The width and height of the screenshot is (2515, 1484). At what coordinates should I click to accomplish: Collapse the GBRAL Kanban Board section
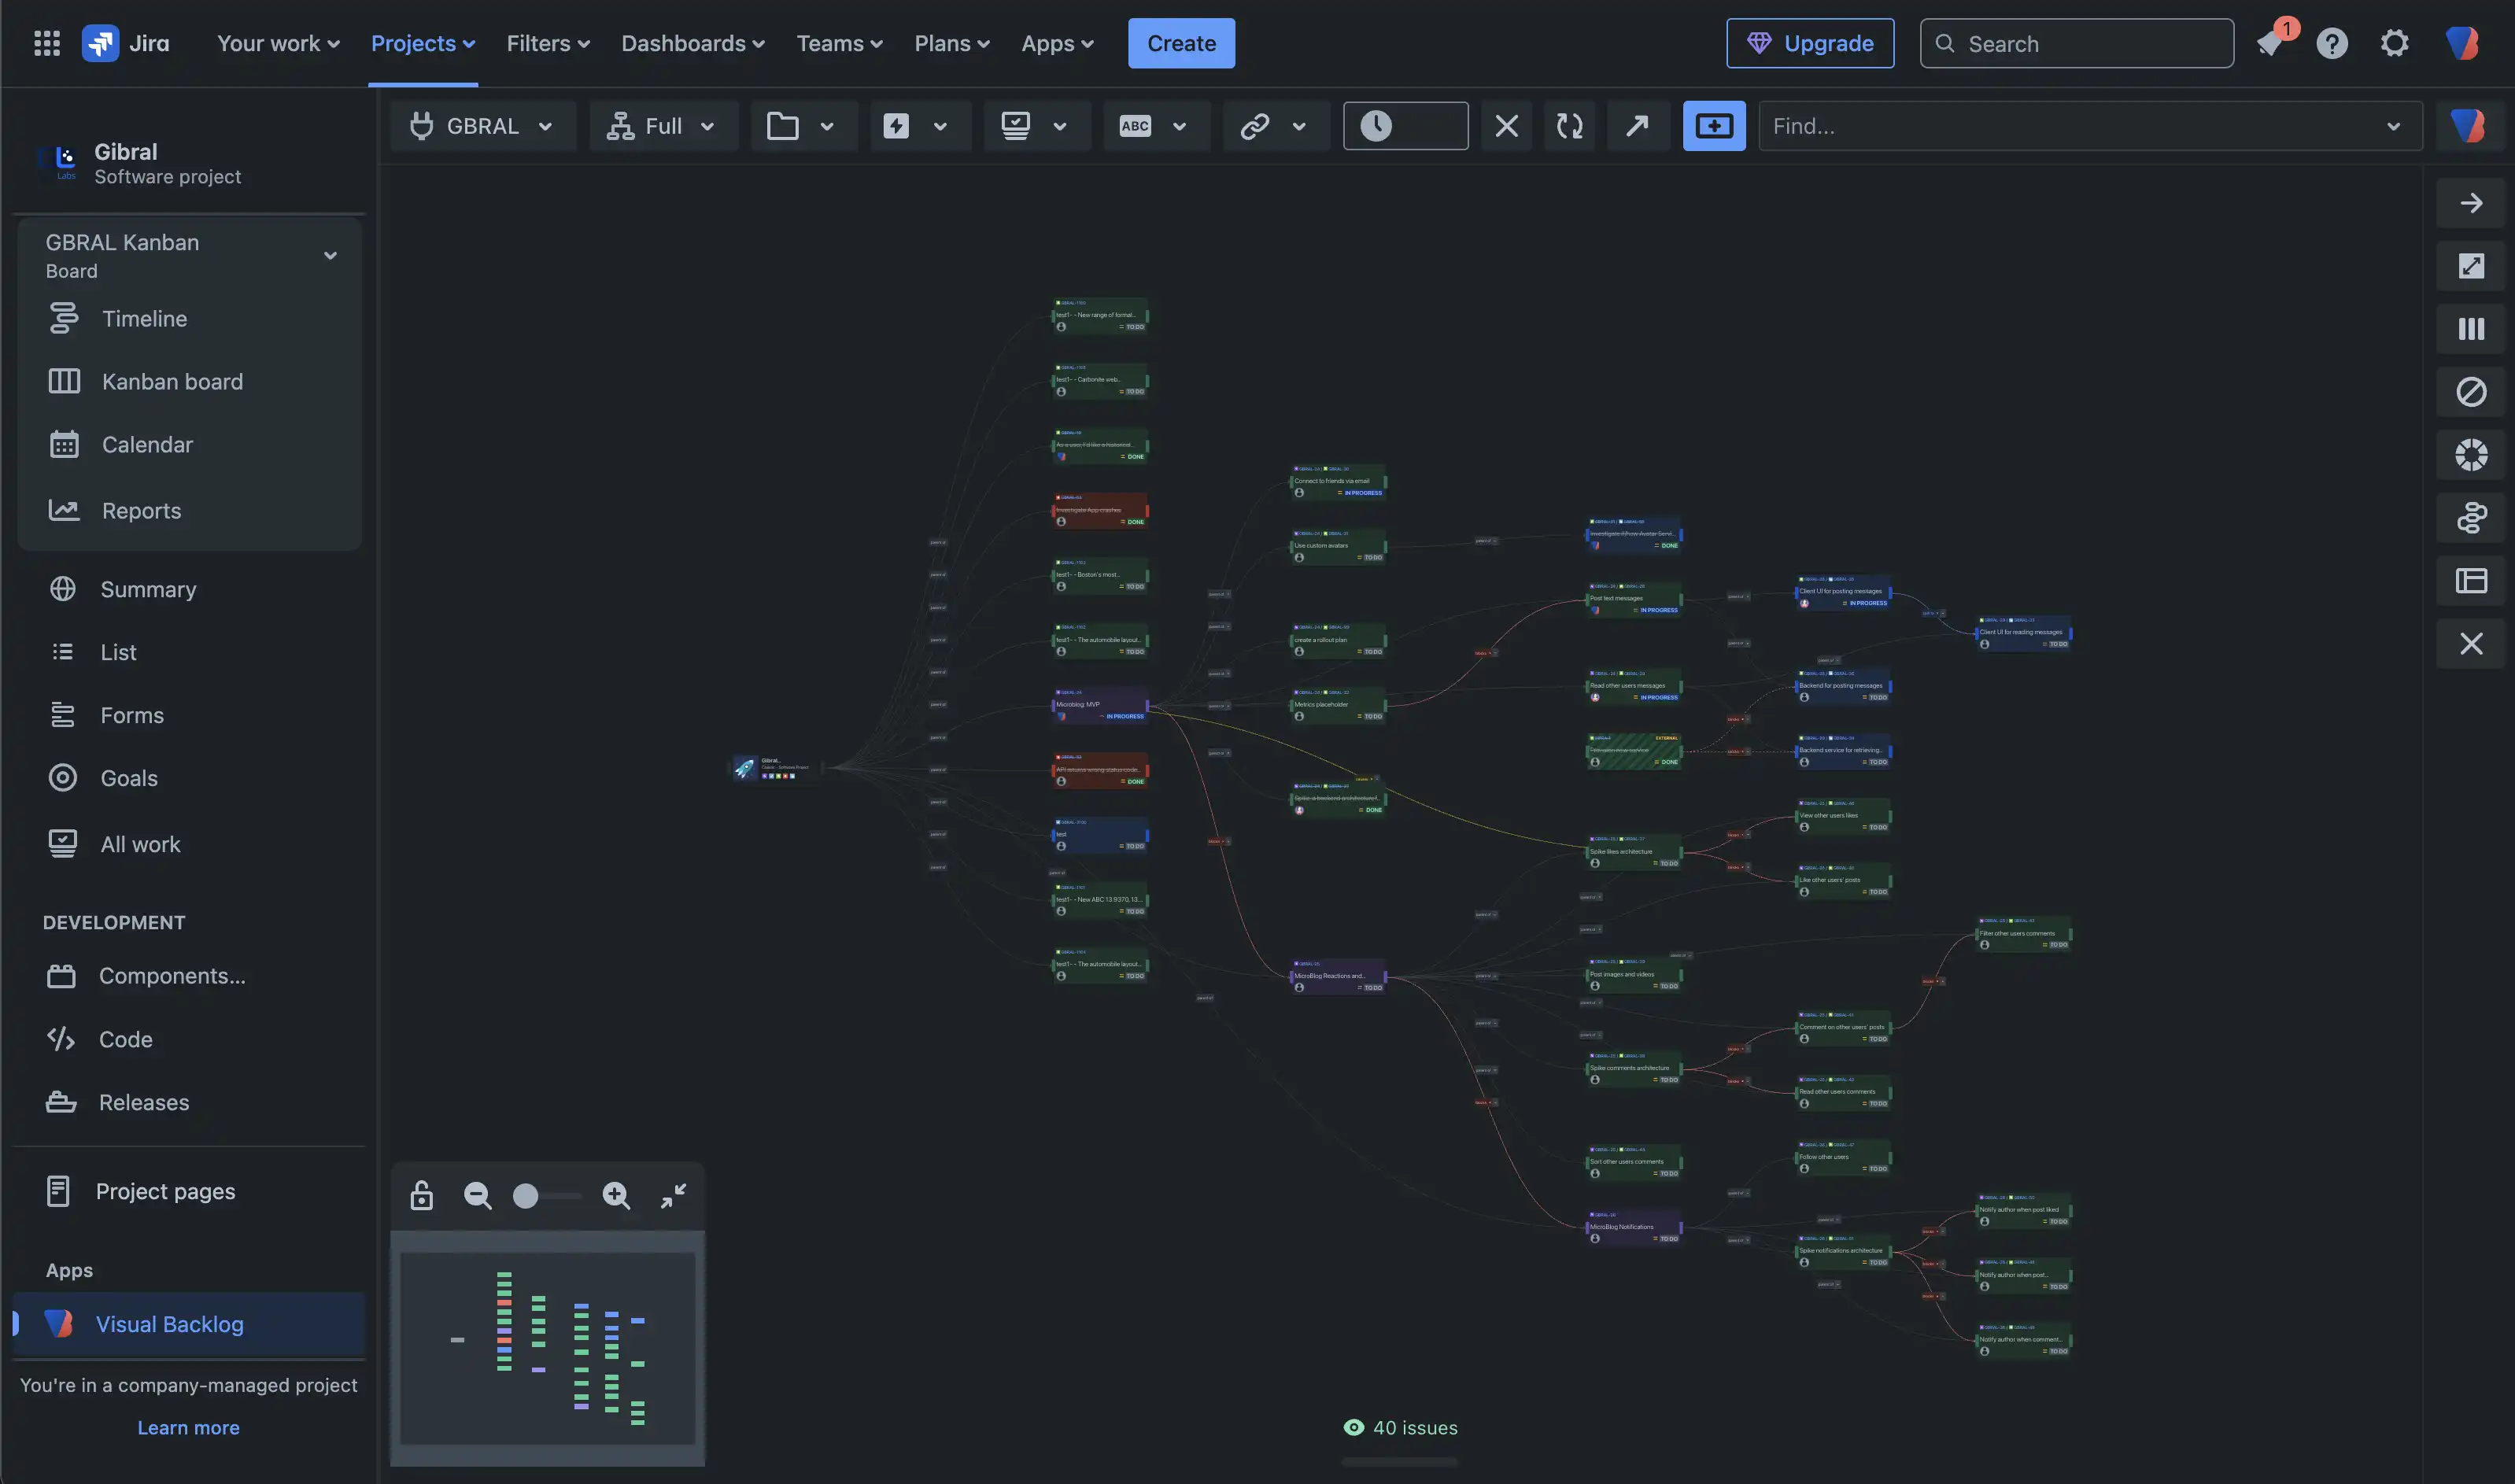[x=330, y=256]
